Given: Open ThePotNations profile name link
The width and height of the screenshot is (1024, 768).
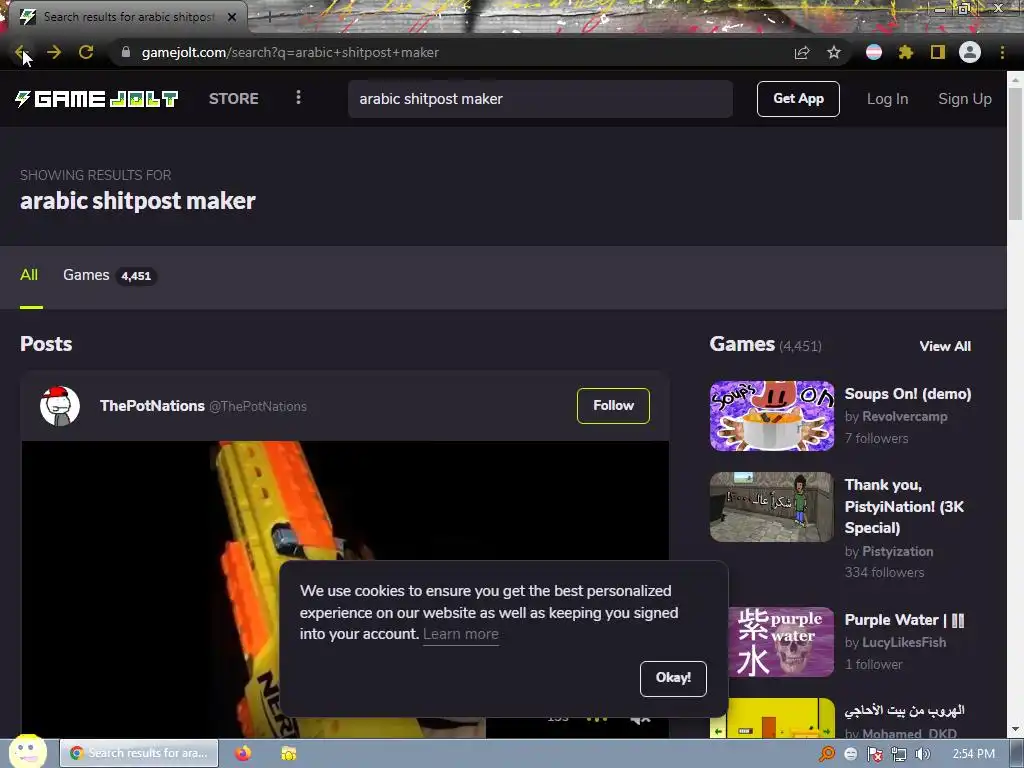Looking at the screenshot, I should (x=152, y=406).
